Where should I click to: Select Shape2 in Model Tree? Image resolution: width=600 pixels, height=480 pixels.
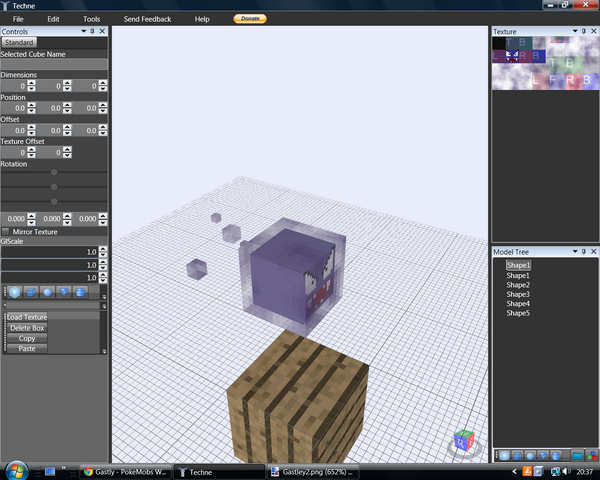coord(518,285)
